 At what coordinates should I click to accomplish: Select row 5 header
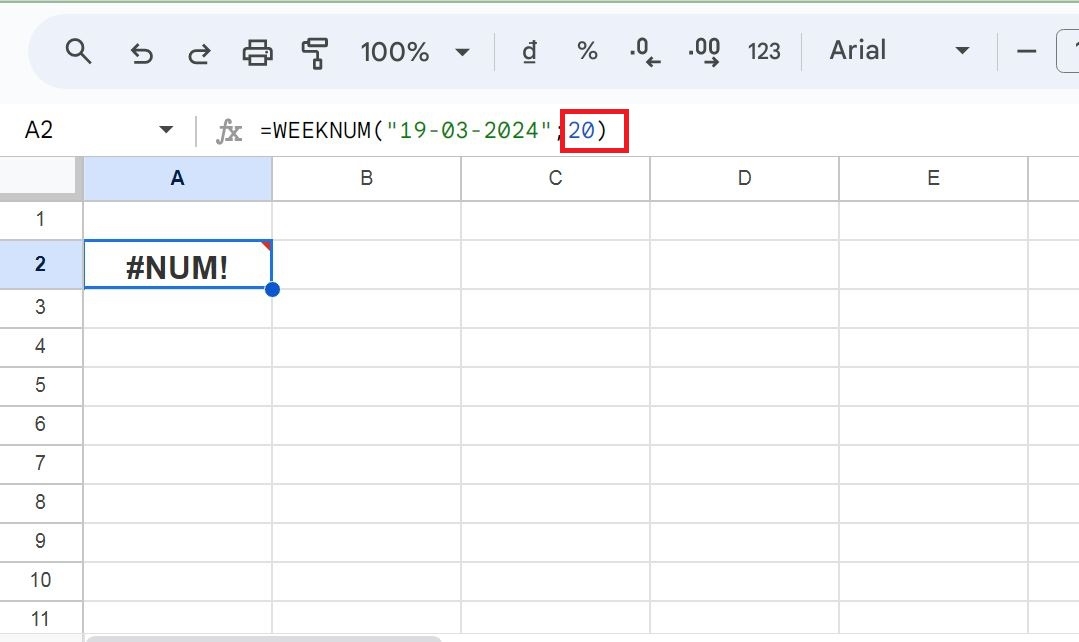tap(41, 385)
